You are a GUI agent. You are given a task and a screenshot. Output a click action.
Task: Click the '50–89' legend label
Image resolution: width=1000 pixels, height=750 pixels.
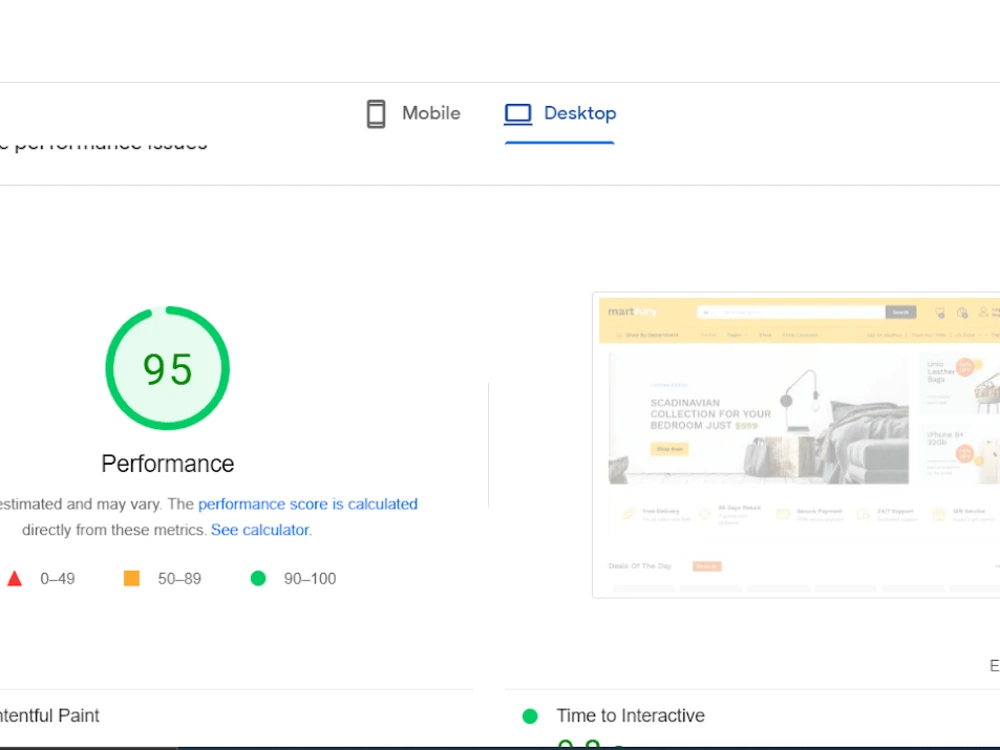point(180,578)
